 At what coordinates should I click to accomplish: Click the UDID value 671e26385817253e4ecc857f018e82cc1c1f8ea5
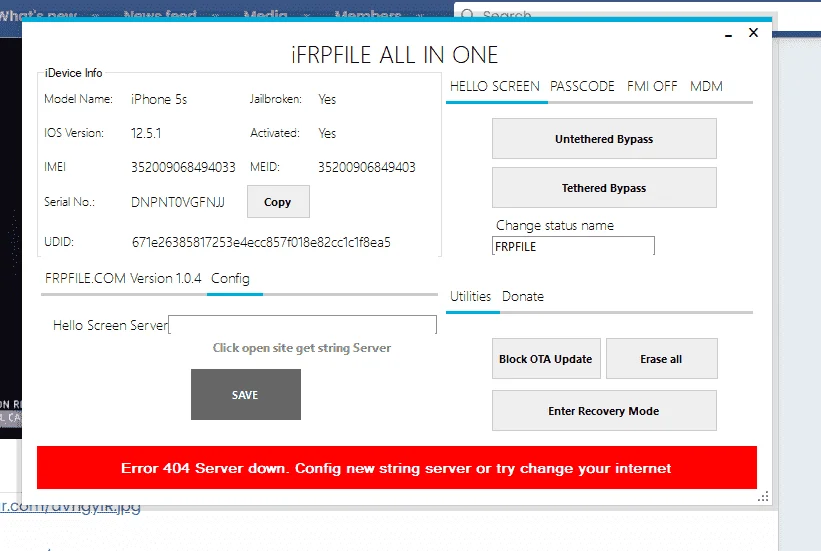[261, 242]
